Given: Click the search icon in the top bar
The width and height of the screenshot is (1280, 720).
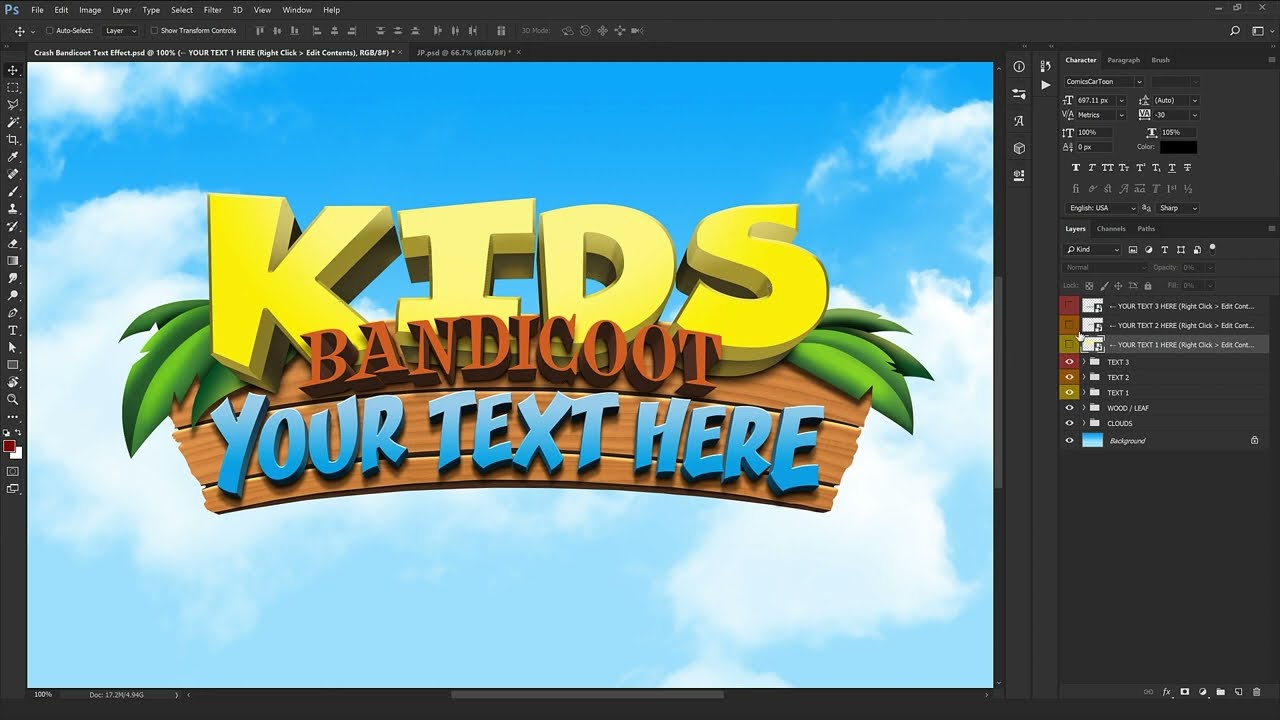Looking at the screenshot, I should click(x=1235, y=31).
